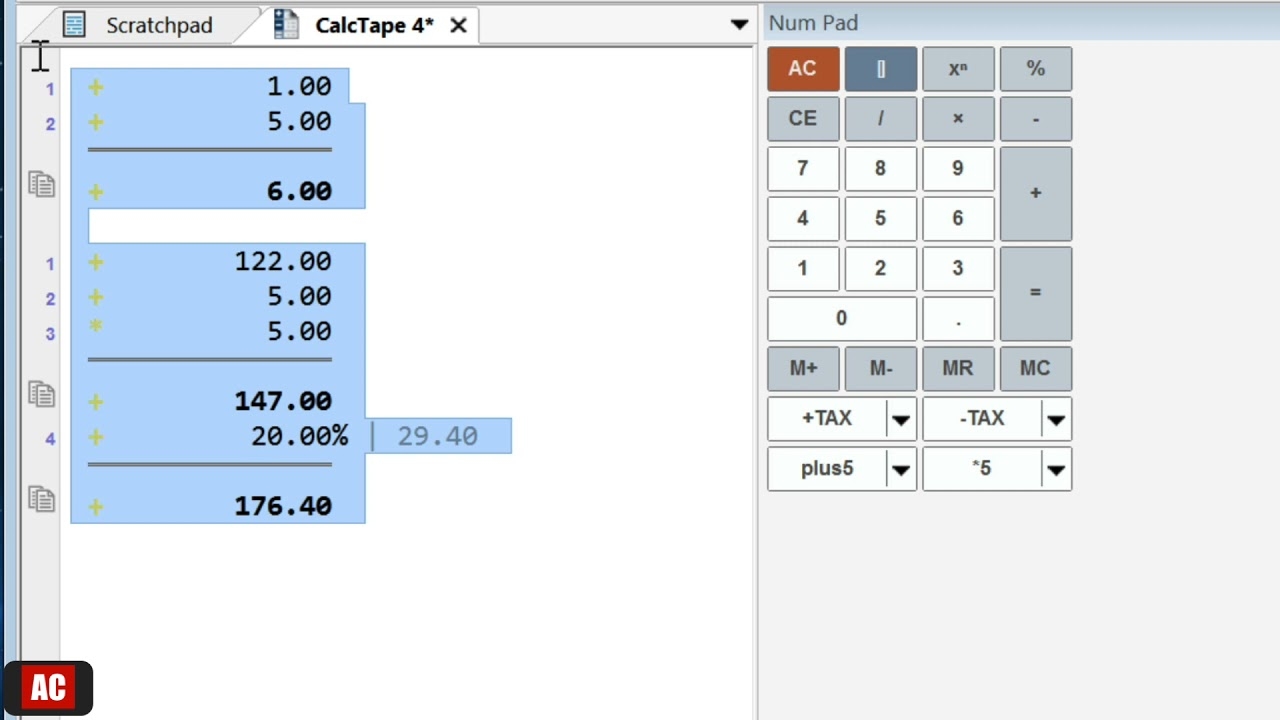Image resolution: width=1280 pixels, height=720 pixels.
Task: Click the divide key
Action: point(880,119)
